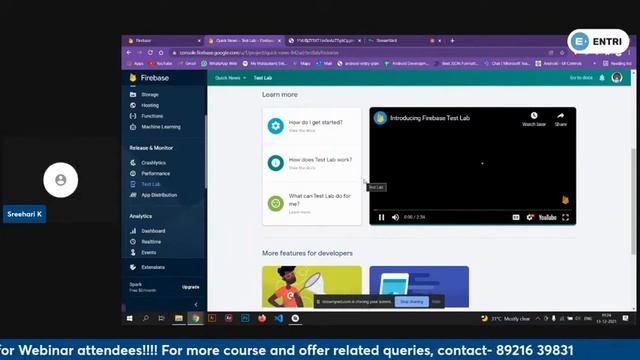Open Photoshop from the taskbar

pos(245,318)
